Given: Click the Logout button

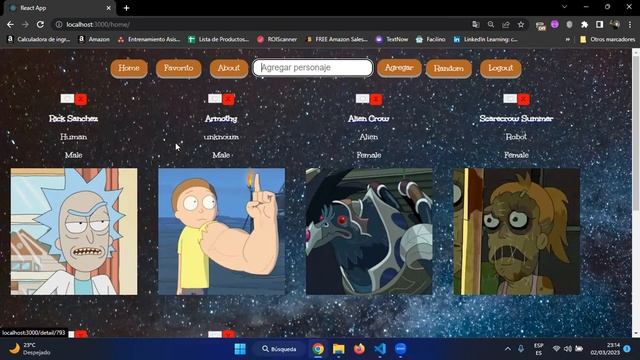Looking at the screenshot, I should pyautogui.click(x=500, y=68).
